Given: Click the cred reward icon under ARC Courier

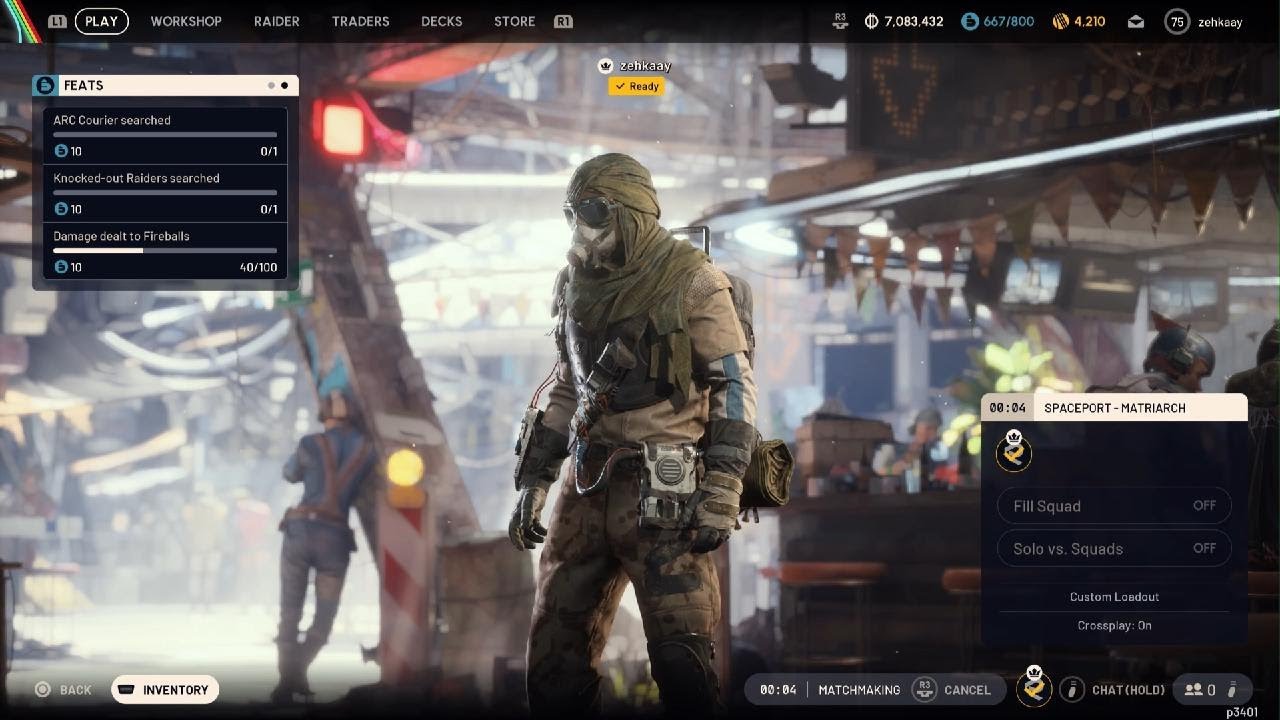Looking at the screenshot, I should click(60, 151).
